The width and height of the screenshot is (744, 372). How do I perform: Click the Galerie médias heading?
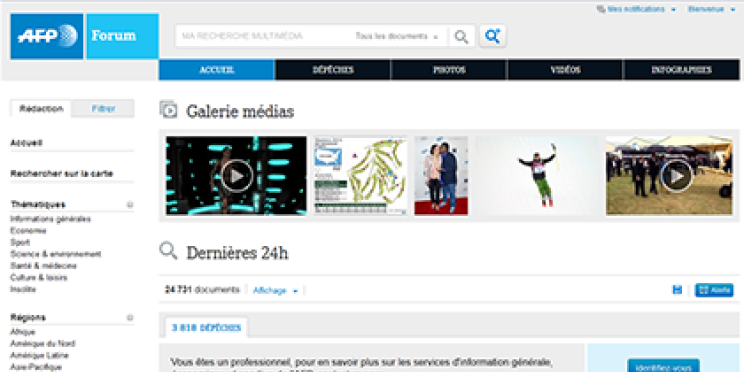coord(240,112)
